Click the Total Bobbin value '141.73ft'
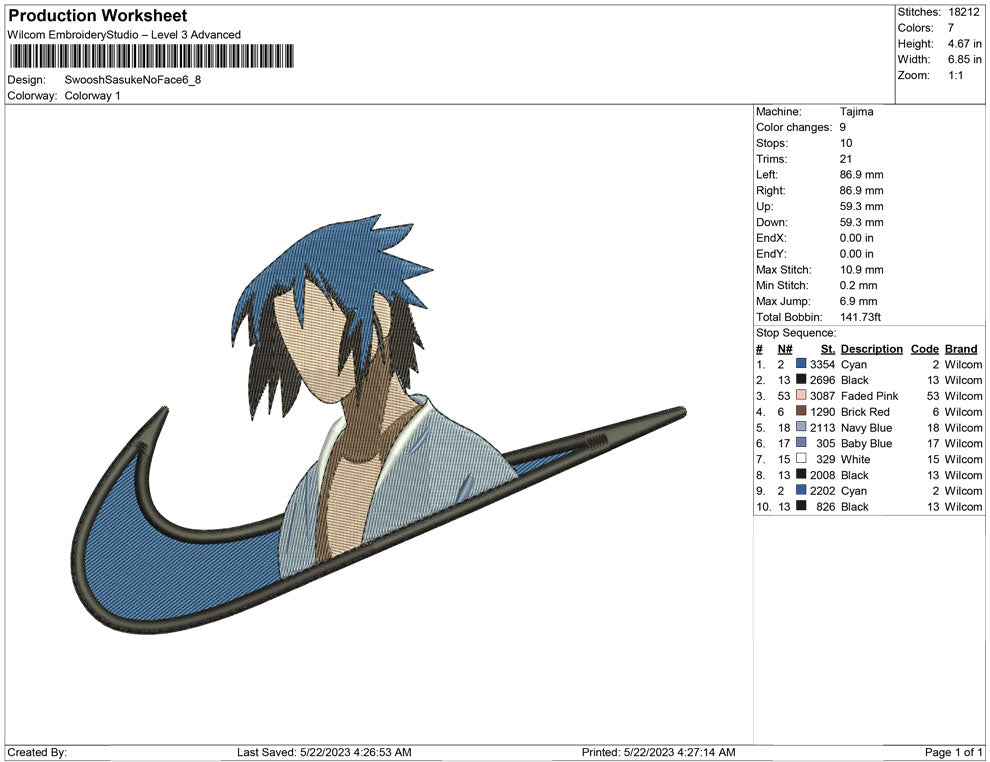 [x=861, y=317]
